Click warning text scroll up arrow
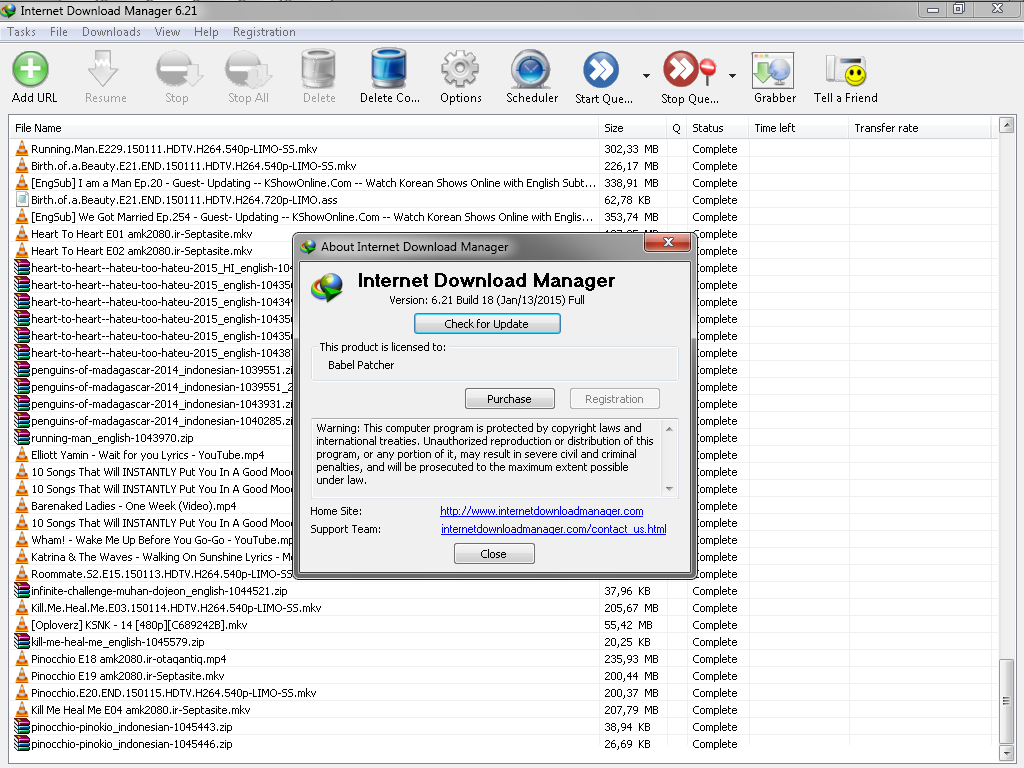Screen dimensions: 1024x768 pyautogui.click(x=669, y=429)
